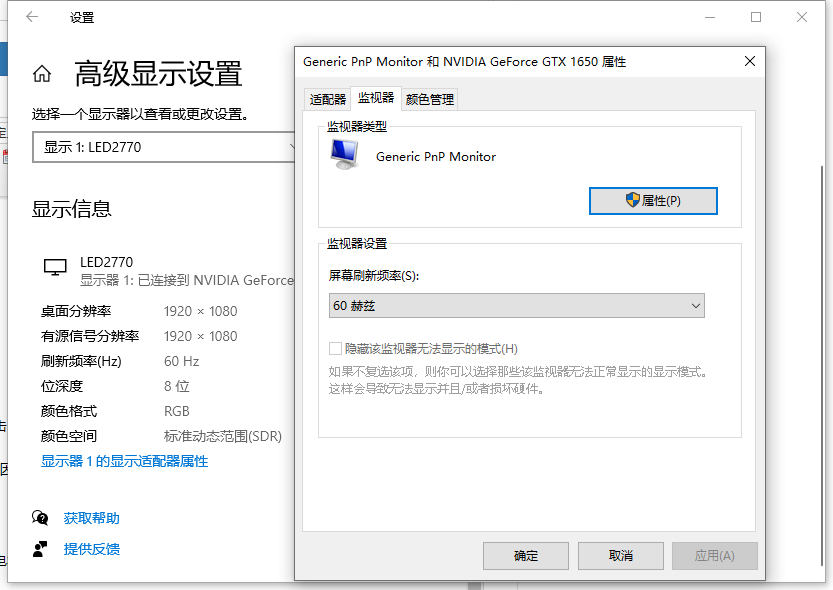Click the 提供反馈 person icon
This screenshot has width=833, height=590.
coord(40,549)
